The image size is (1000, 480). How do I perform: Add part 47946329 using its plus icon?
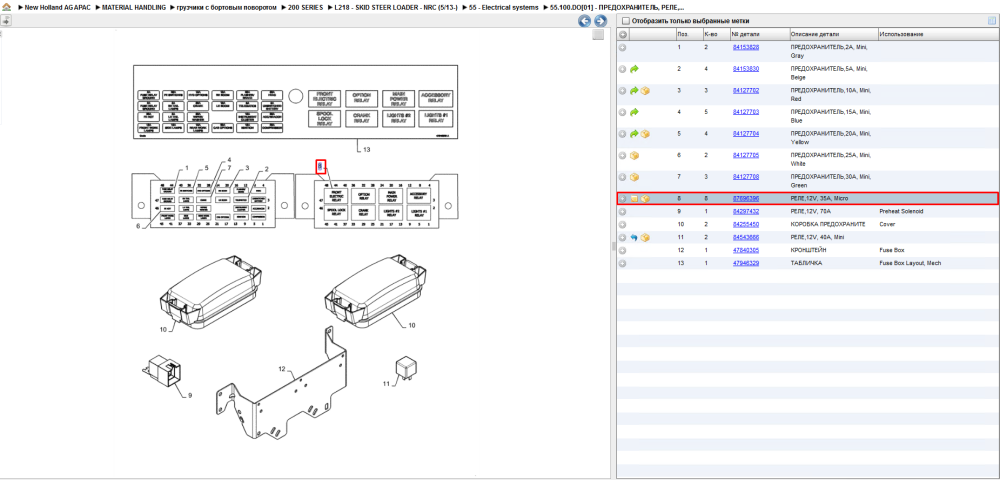pyautogui.click(x=623, y=263)
